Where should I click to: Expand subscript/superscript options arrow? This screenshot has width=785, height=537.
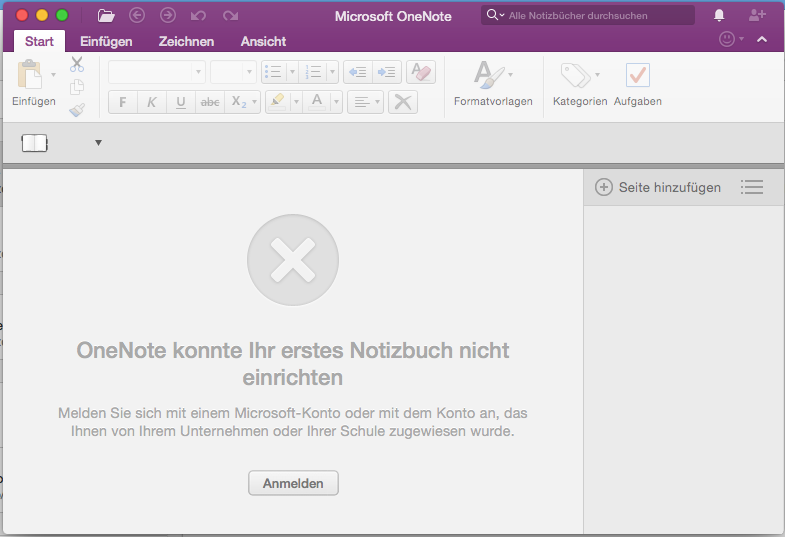[254, 103]
